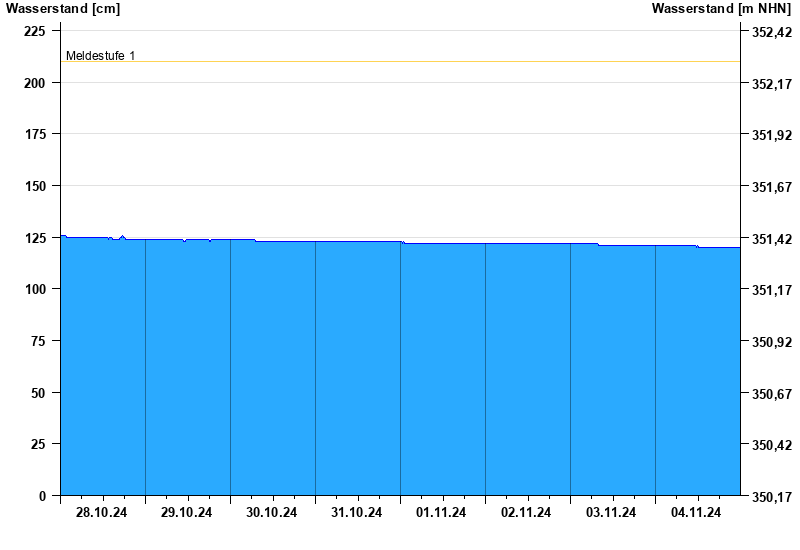Click the Wasserstand [m NHN] axis title

tap(721, 9)
